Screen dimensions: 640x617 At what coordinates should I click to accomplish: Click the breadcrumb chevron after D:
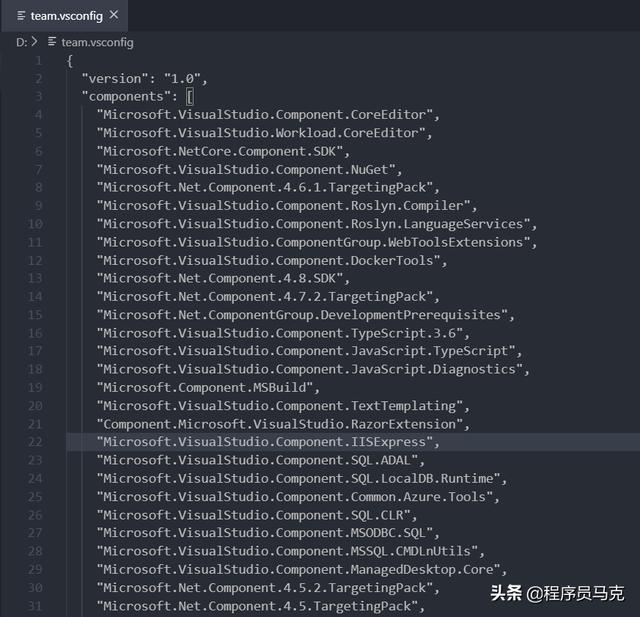(34, 42)
